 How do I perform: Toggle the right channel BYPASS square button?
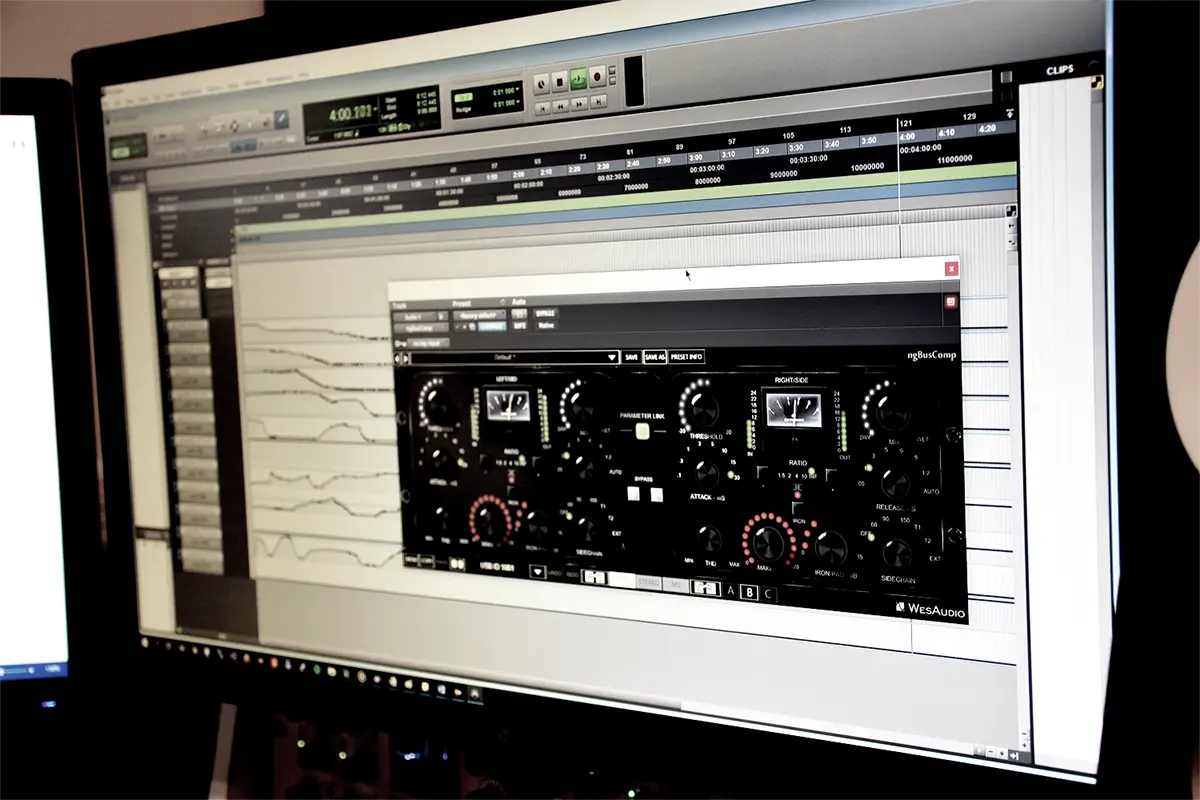point(656,494)
